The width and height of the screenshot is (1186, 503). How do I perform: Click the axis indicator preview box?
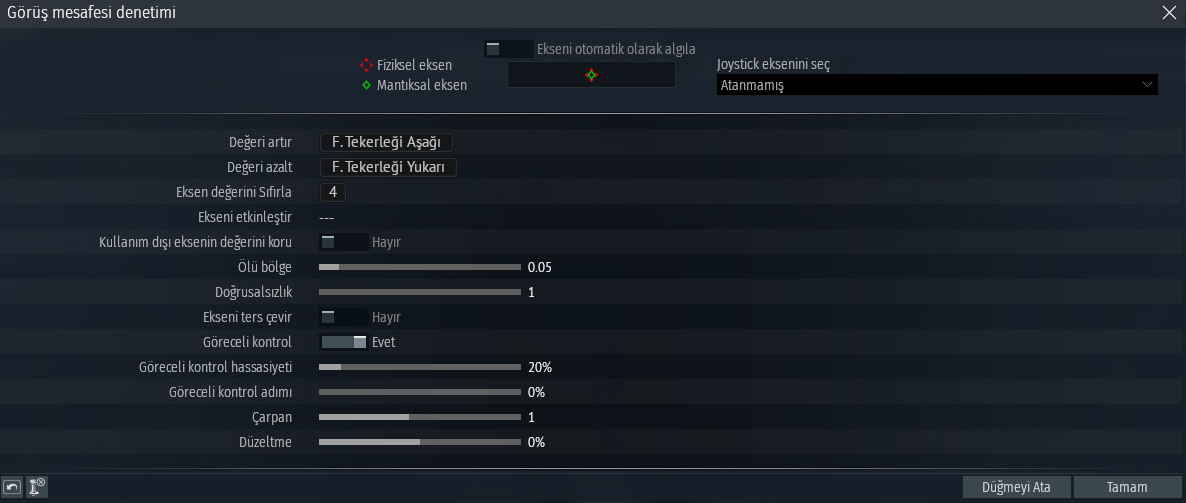pos(591,75)
